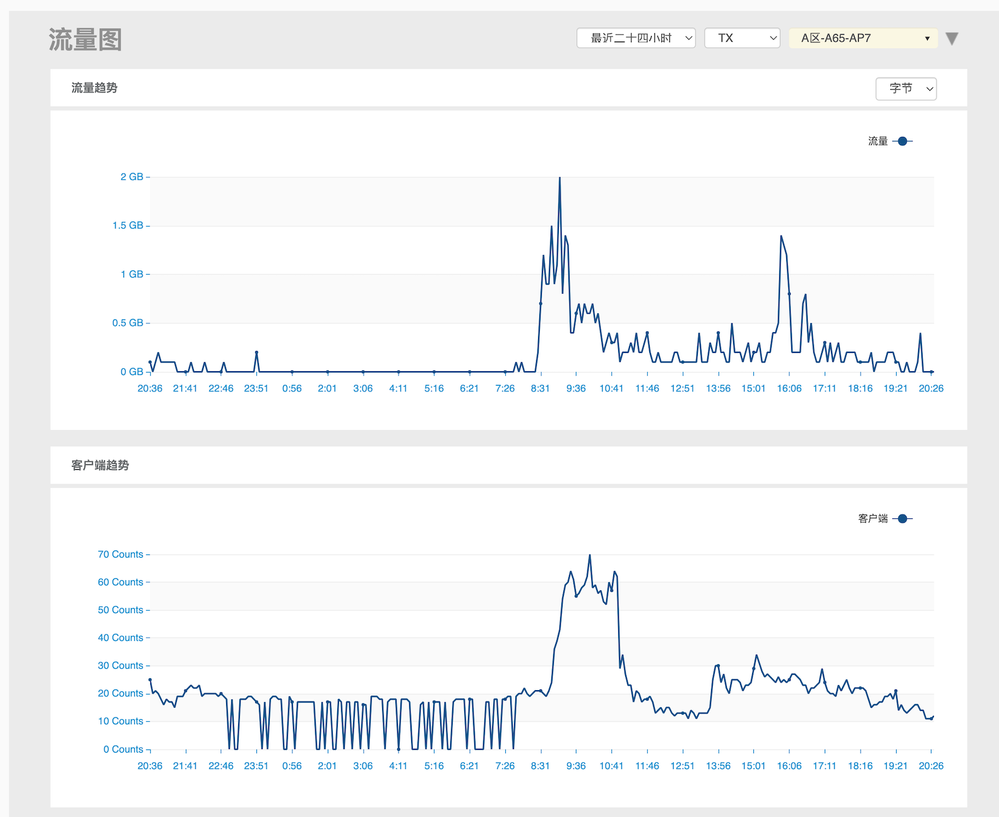Click the 16:06 traffic spike peak
The image size is (999, 817).
[781, 237]
